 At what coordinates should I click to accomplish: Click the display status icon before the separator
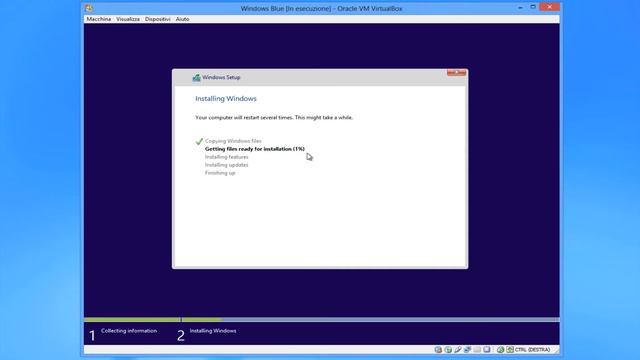tap(487, 349)
